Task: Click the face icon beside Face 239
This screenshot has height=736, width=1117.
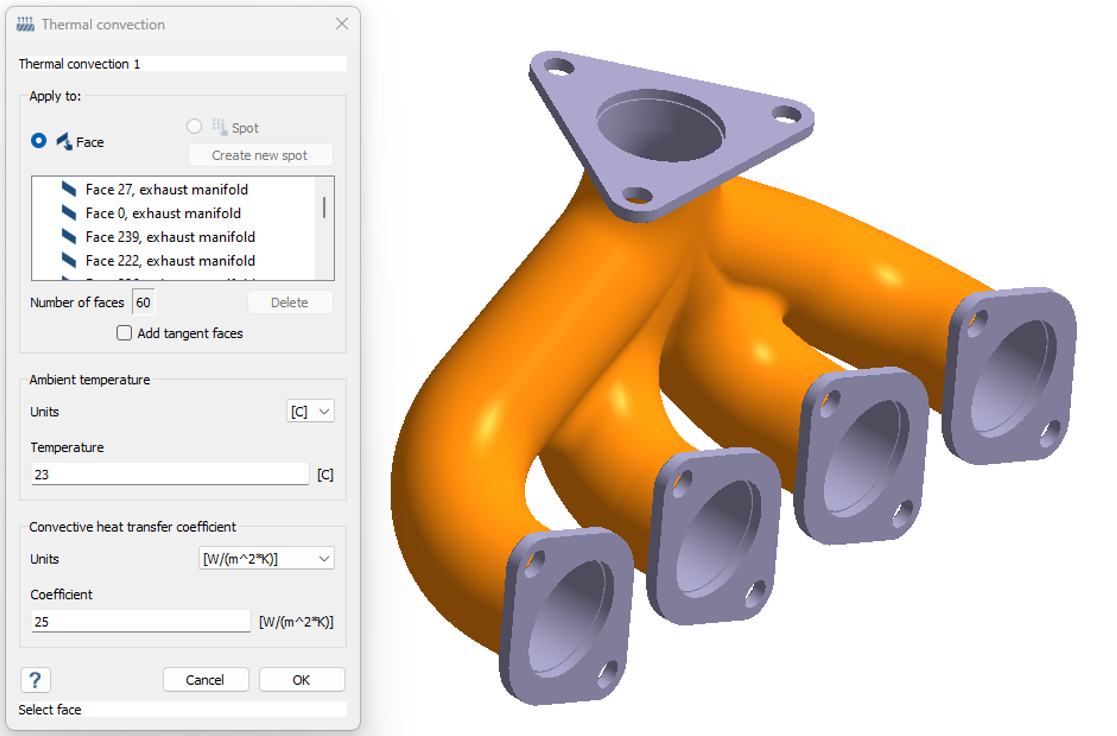Action: (69, 237)
